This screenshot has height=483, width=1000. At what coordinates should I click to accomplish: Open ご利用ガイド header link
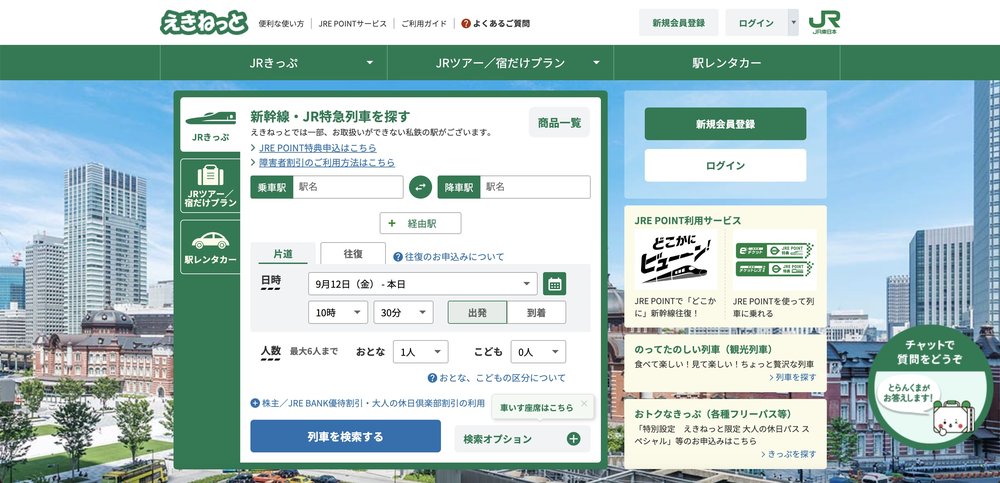point(424,24)
